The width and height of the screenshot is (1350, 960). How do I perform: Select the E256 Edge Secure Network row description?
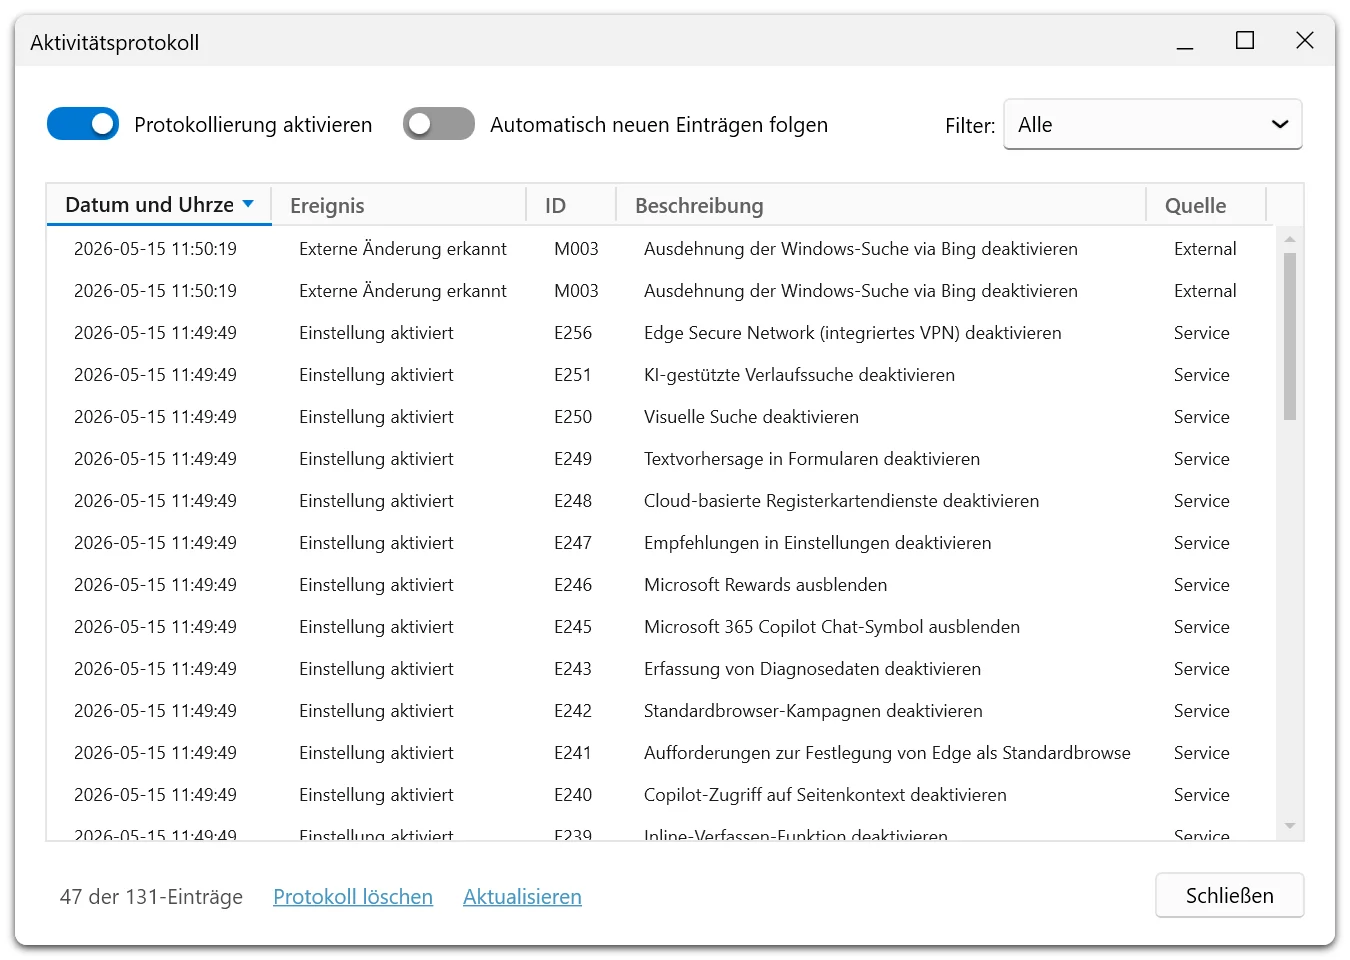pos(853,333)
